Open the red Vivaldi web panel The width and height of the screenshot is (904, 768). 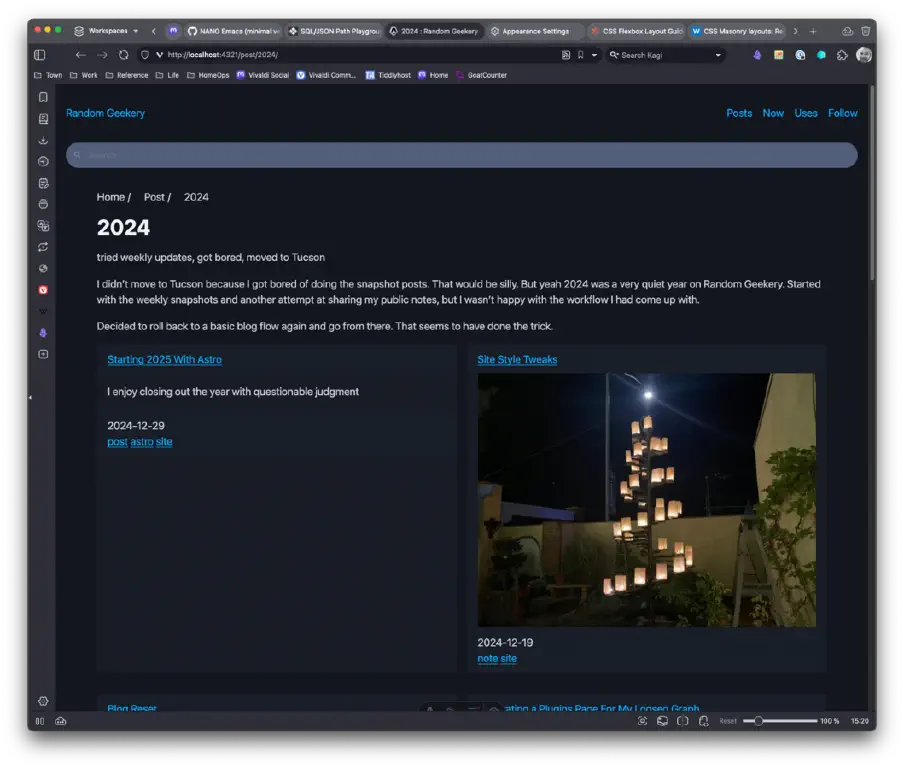click(x=43, y=290)
